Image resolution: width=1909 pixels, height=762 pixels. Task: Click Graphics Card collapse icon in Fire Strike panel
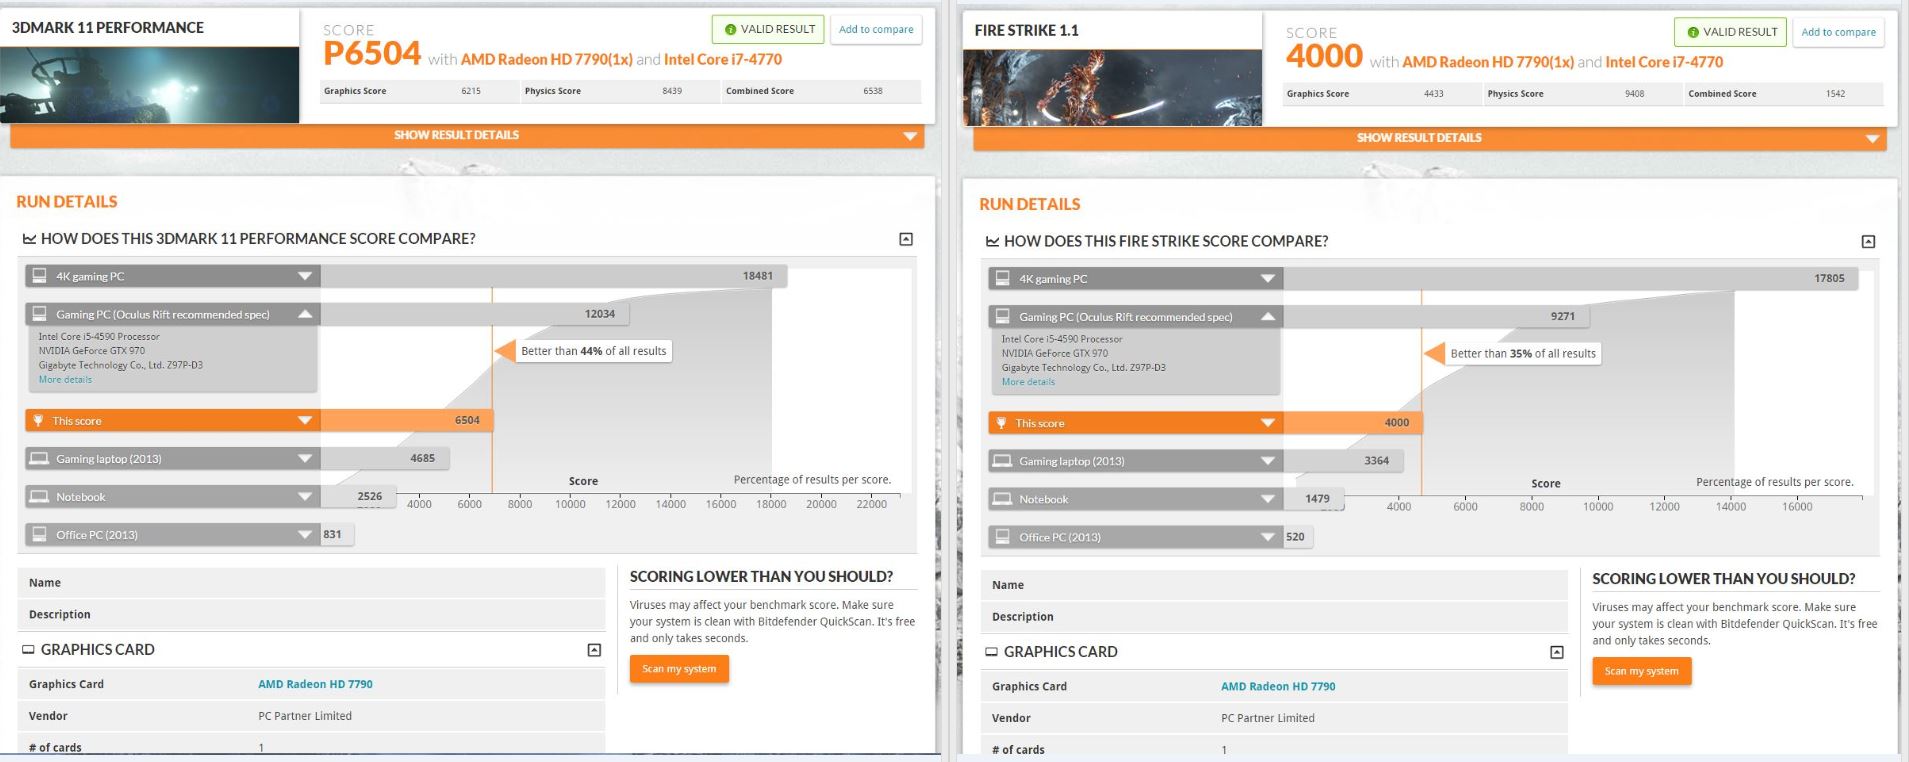point(1556,652)
